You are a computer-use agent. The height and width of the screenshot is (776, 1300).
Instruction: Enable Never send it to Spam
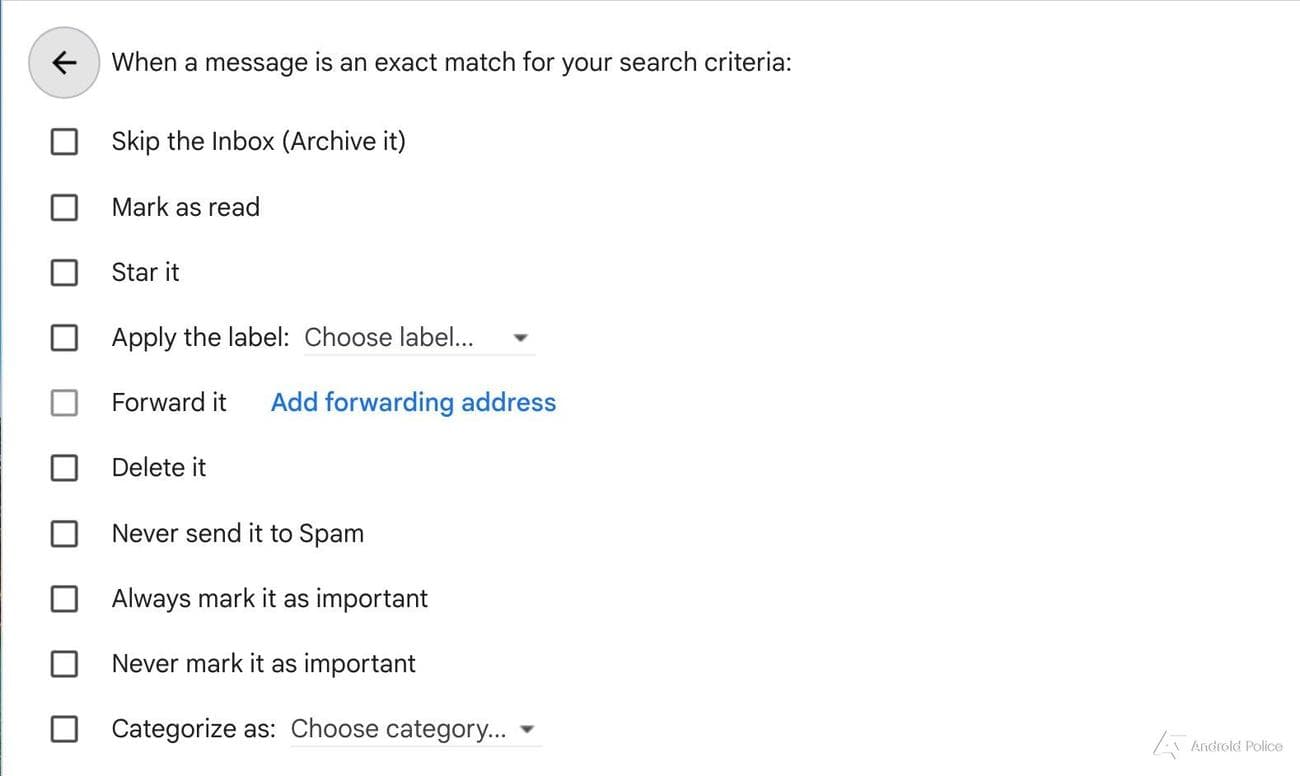tap(63, 533)
